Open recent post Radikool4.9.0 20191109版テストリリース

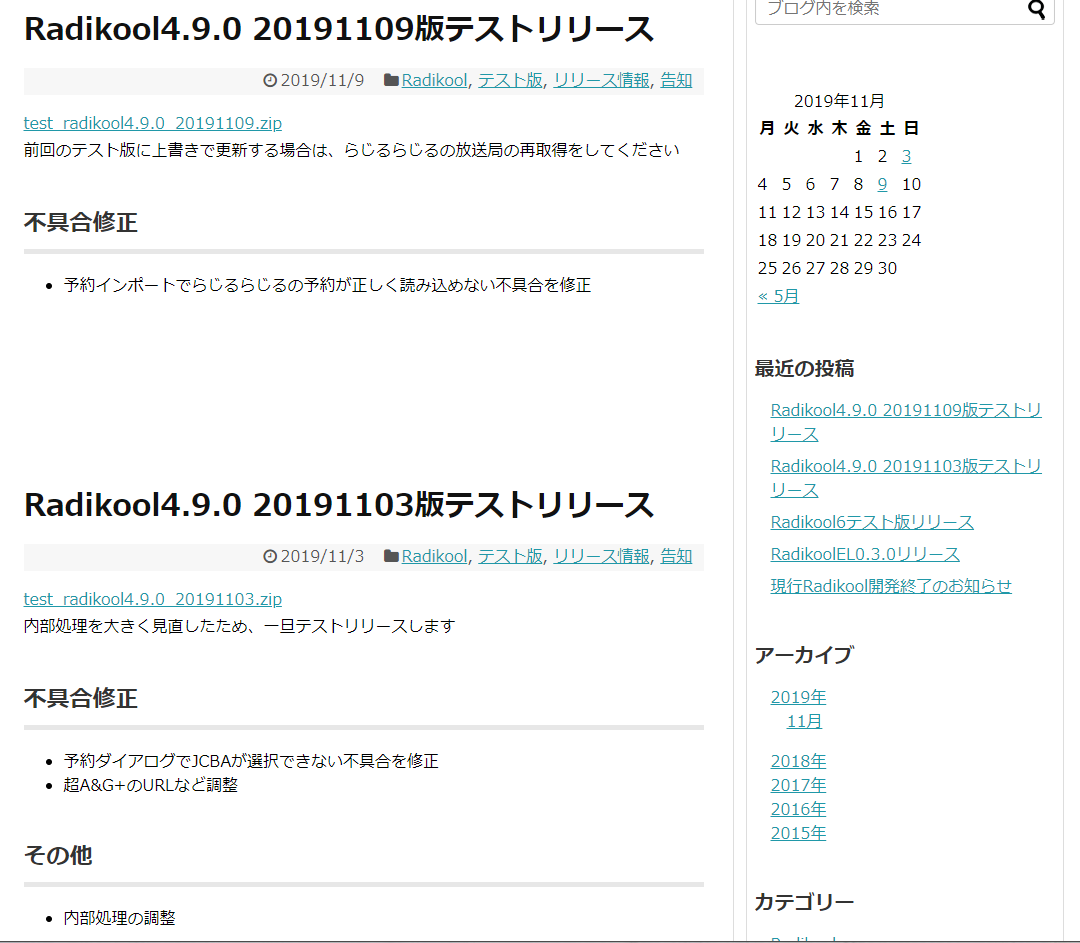point(906,422)
